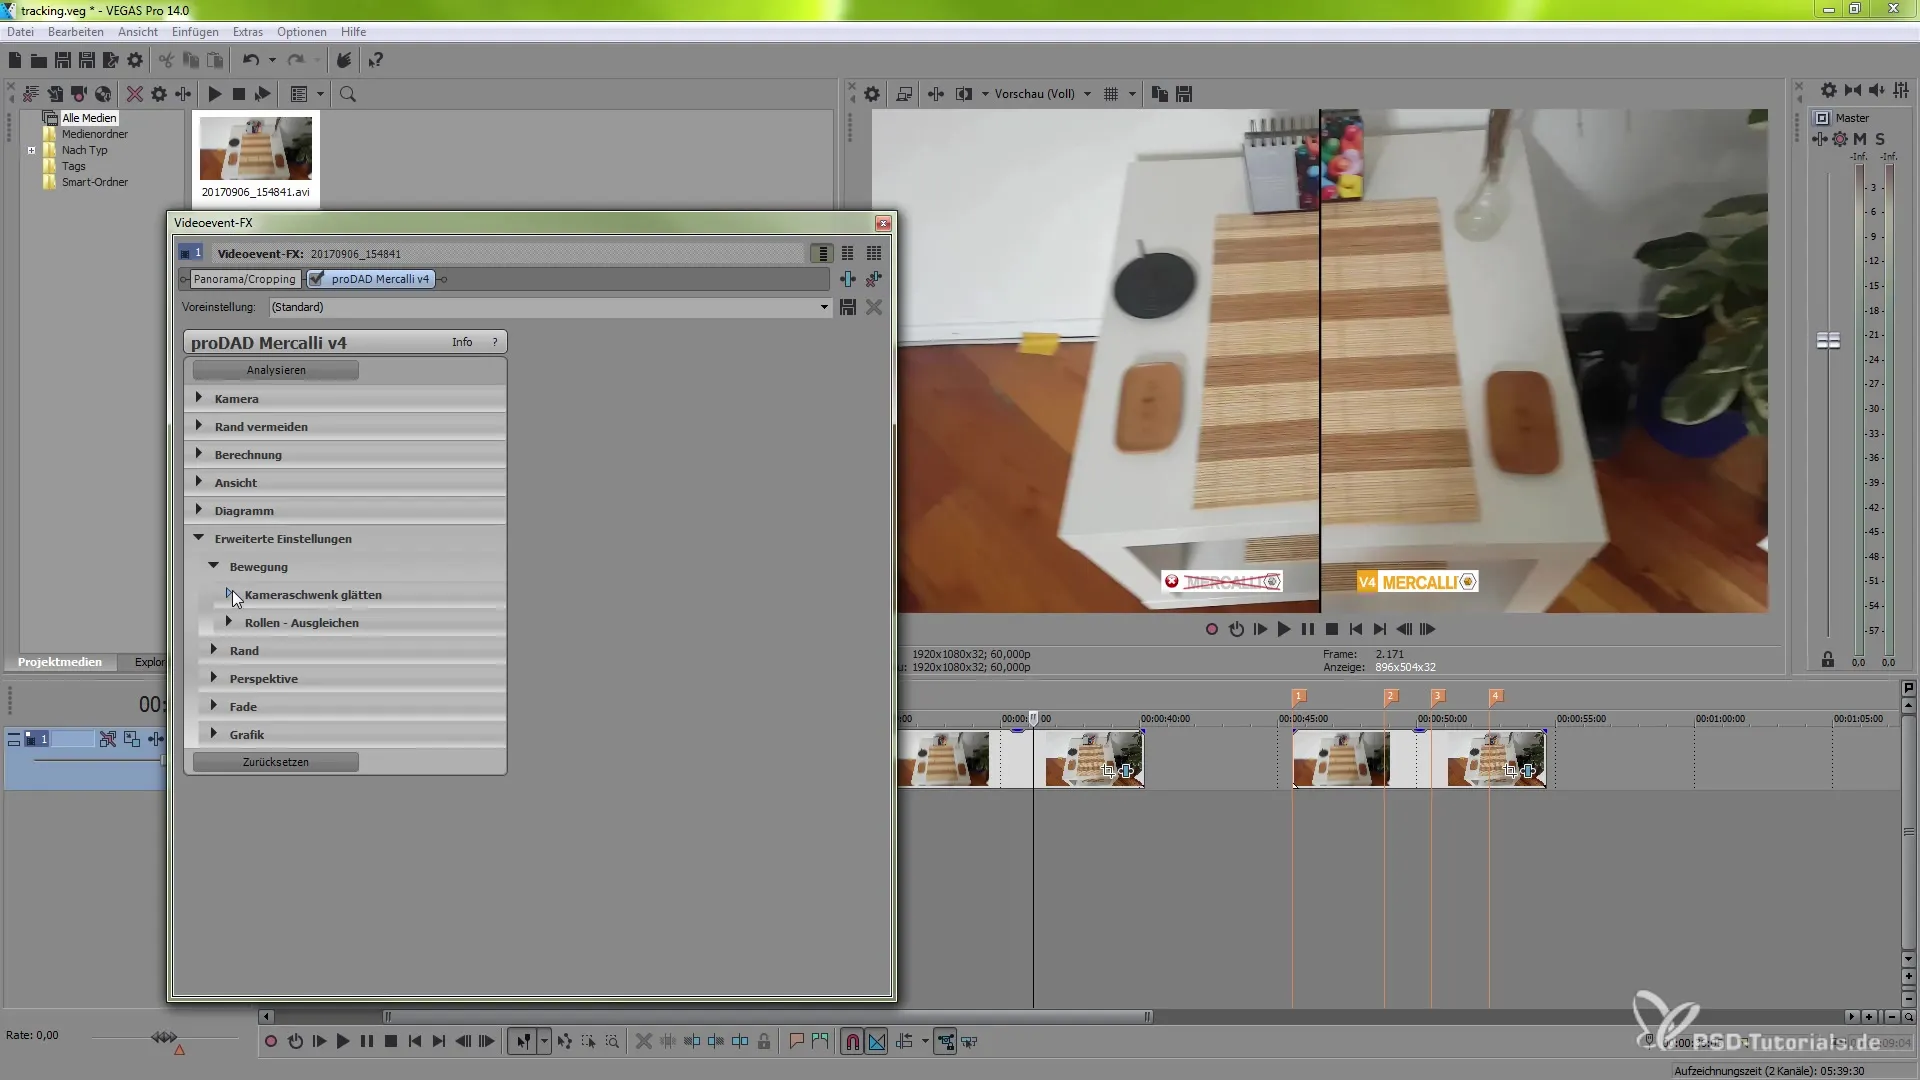This screenshot has width=1920, height=1080.
Task: Open a project using folder icon
Action: pyautogui.click(x=38, y=61)
